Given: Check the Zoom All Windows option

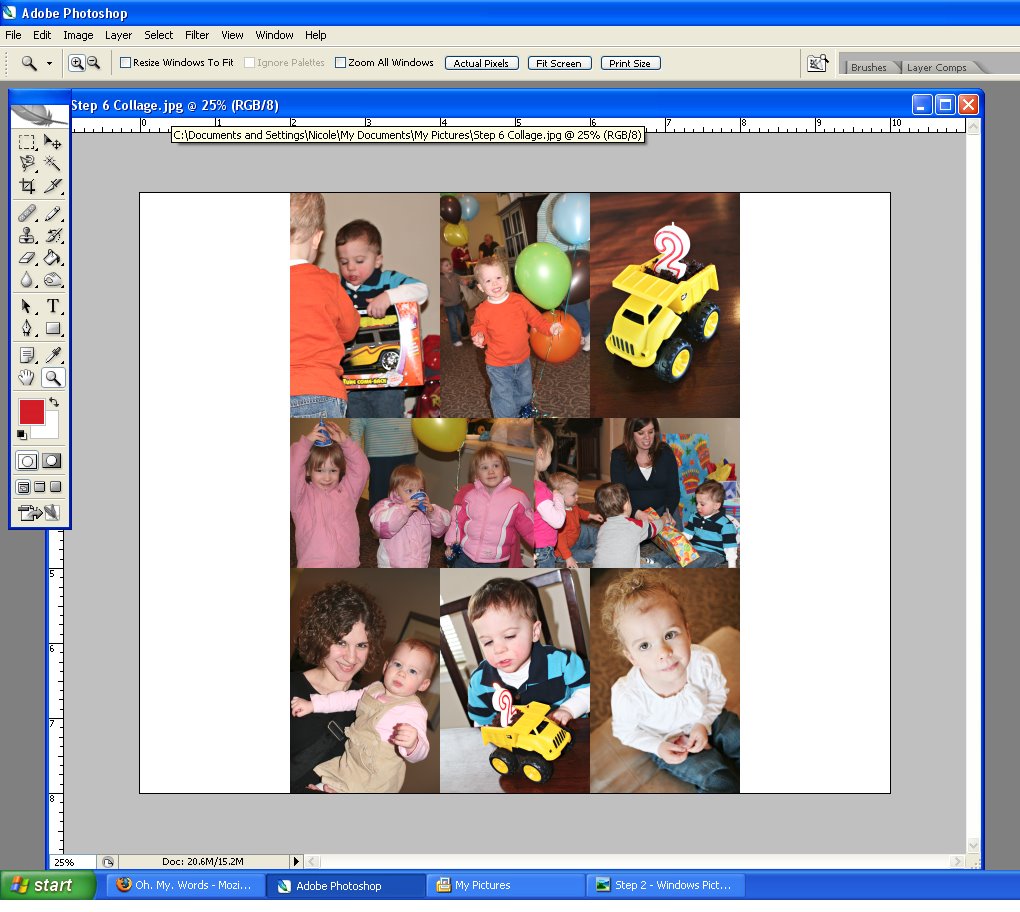Looking at the screenshot, I should tap(340, 63).
